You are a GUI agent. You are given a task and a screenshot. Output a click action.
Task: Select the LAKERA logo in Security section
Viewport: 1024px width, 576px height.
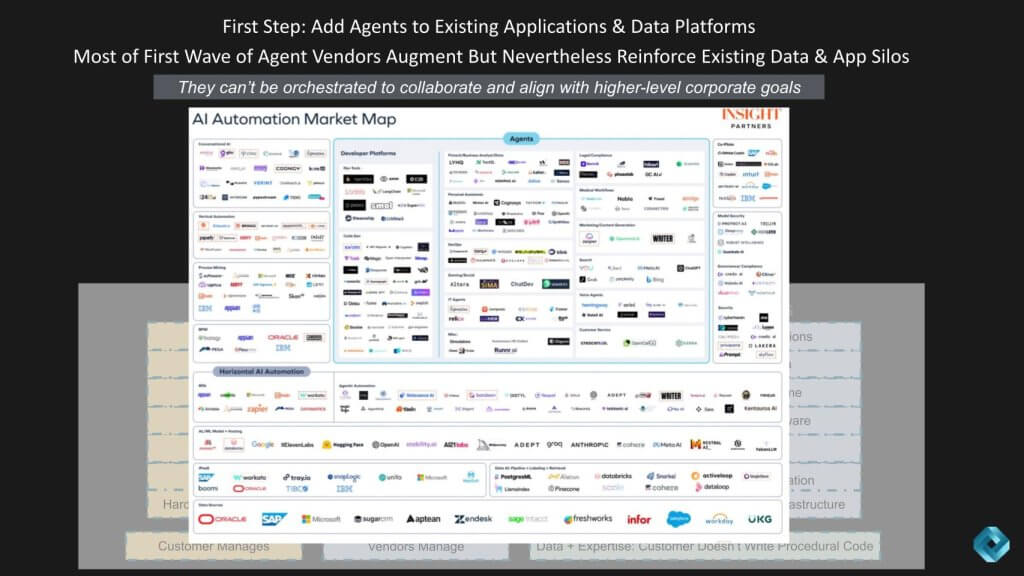pyautogui.click(x=762, y=345)
